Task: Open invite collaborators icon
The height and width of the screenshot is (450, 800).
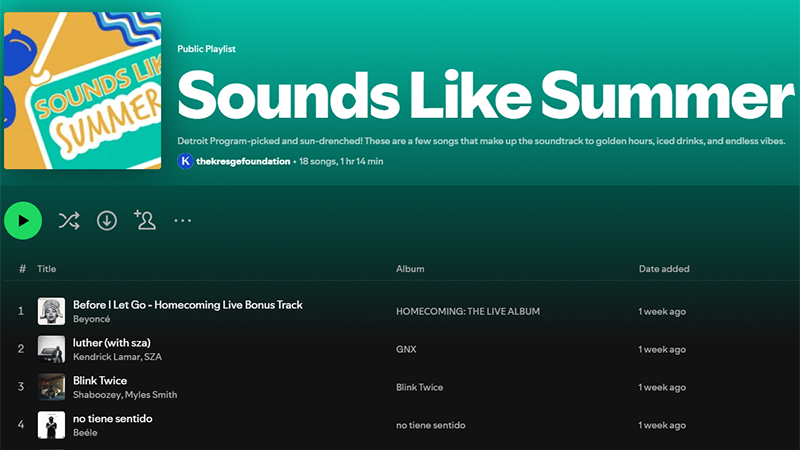Action: pyautogui.click(x=145, y=220)
